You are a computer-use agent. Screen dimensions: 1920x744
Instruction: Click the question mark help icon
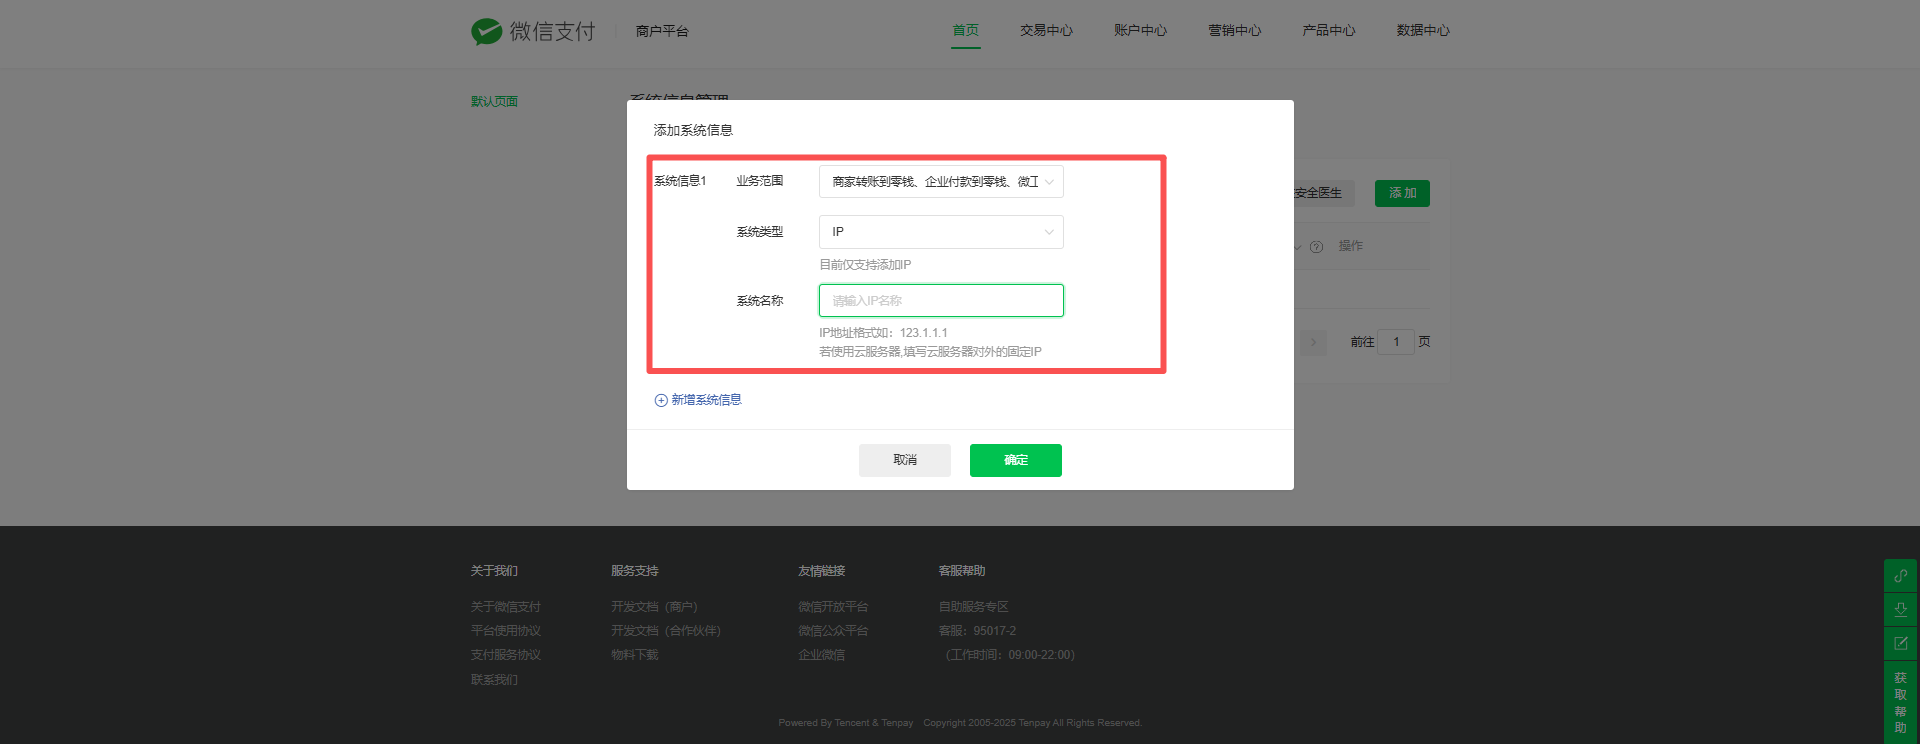point(1316,247)
